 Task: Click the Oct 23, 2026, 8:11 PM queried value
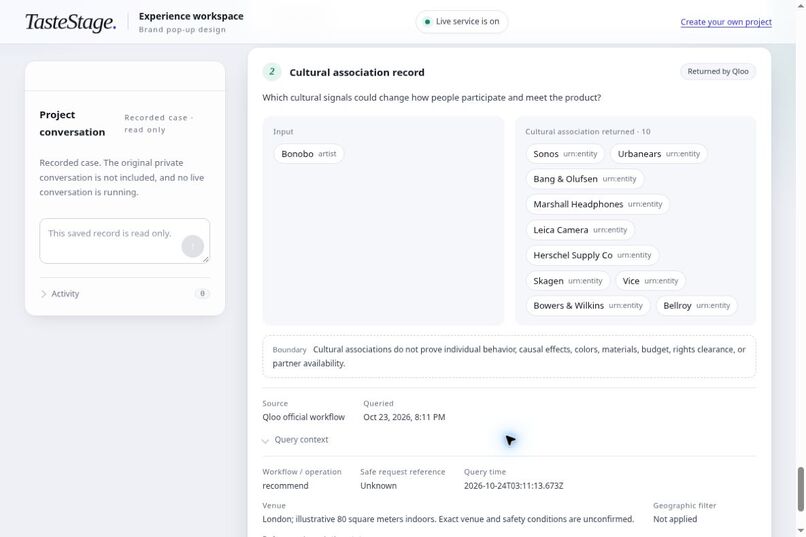[404, 417]
